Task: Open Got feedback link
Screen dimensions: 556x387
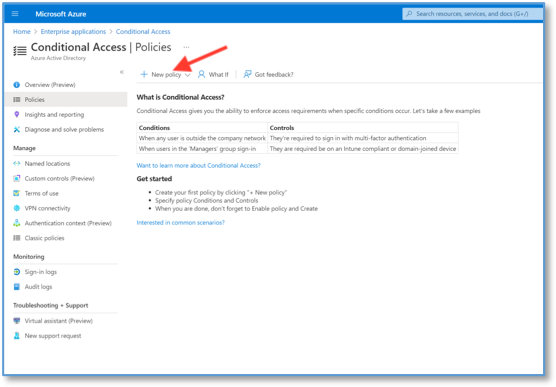Action: pos(274,74)
